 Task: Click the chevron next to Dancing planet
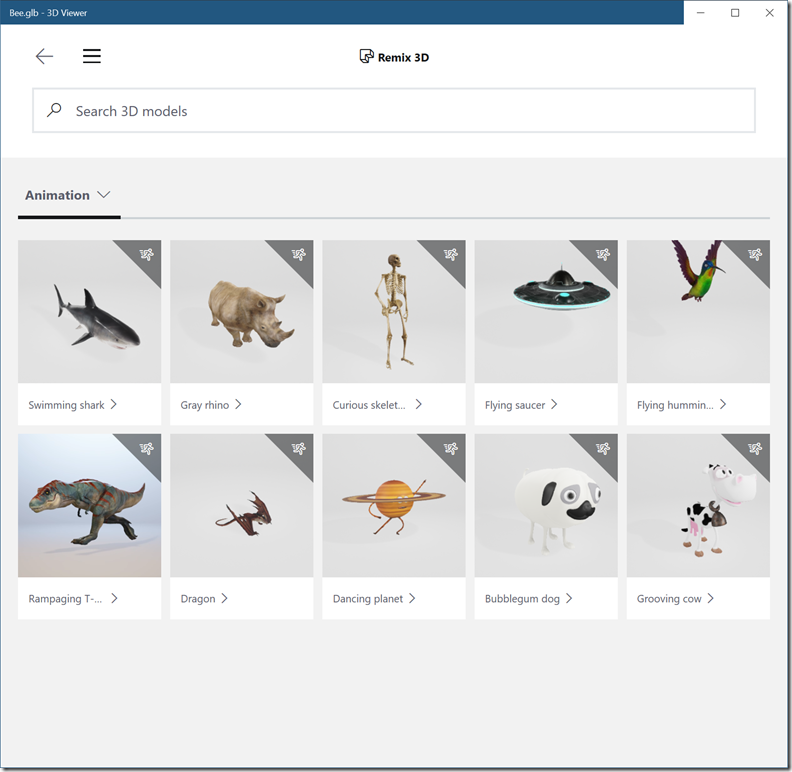coord(412,598)
